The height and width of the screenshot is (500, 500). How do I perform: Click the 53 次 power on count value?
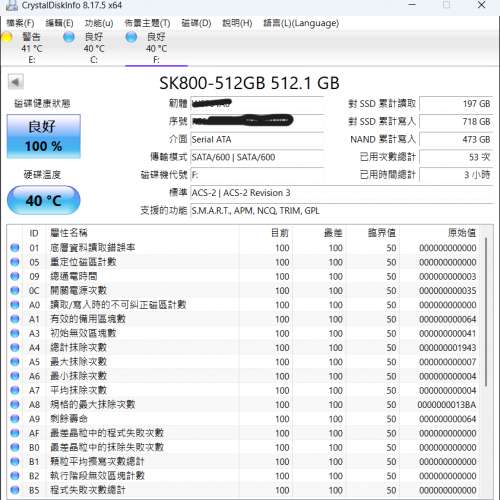pos(456,157)
